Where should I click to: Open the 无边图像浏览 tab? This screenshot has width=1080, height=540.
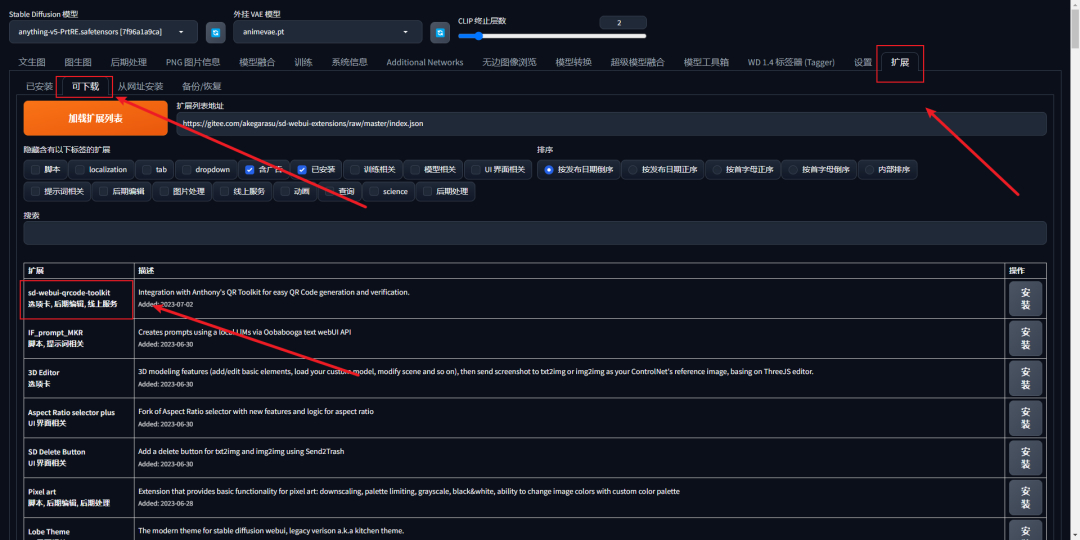509,62
